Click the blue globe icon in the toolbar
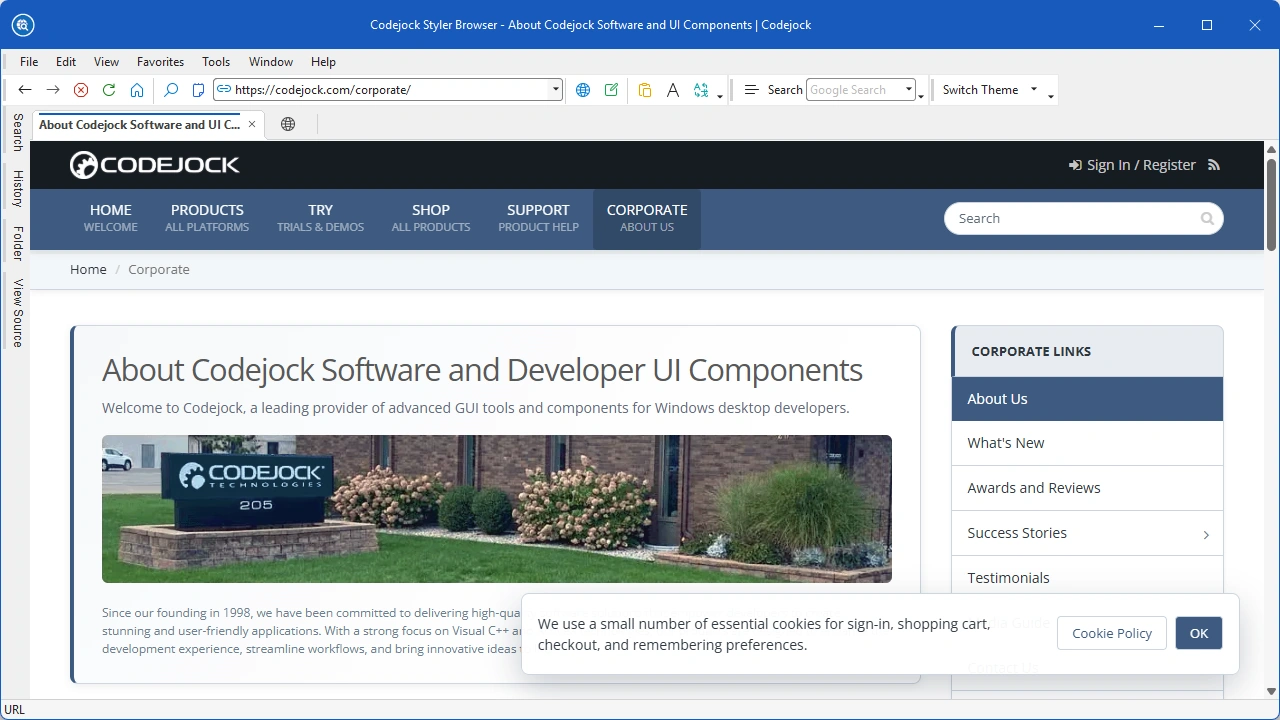Viewport: 1280px width, 720px height. 583,90
